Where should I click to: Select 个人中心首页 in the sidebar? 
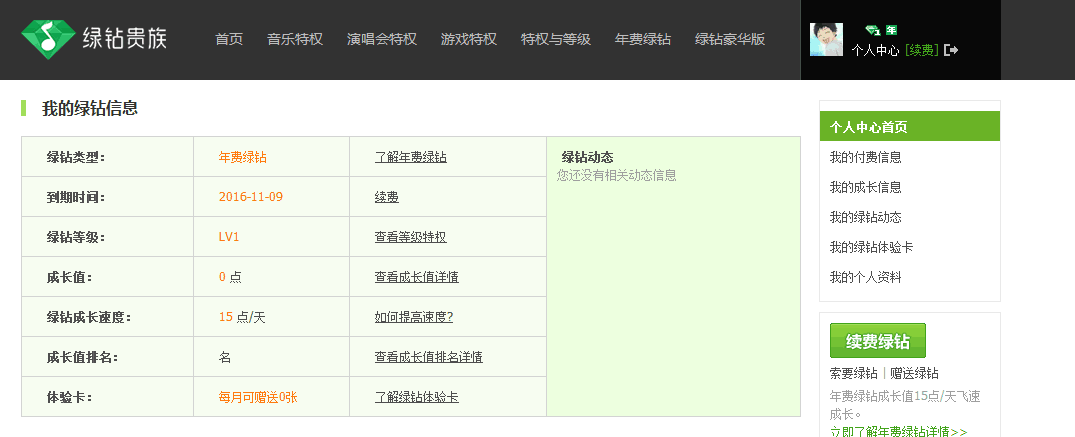tap(910, 126)
